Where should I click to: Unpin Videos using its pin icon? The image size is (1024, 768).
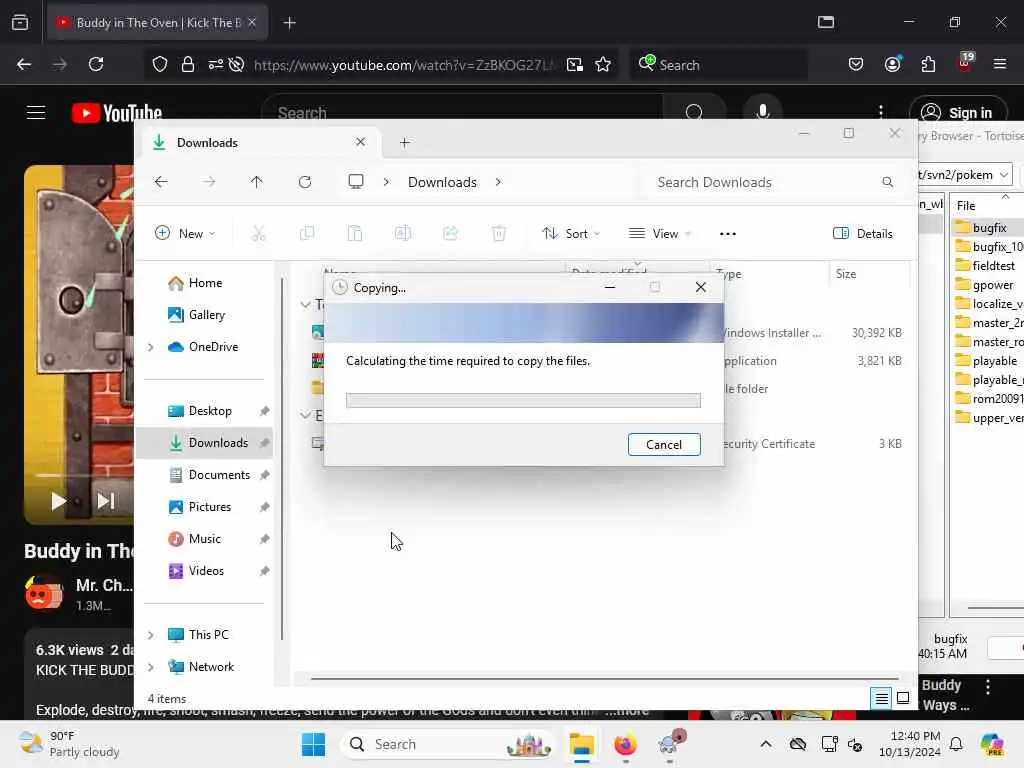point(264,571)
